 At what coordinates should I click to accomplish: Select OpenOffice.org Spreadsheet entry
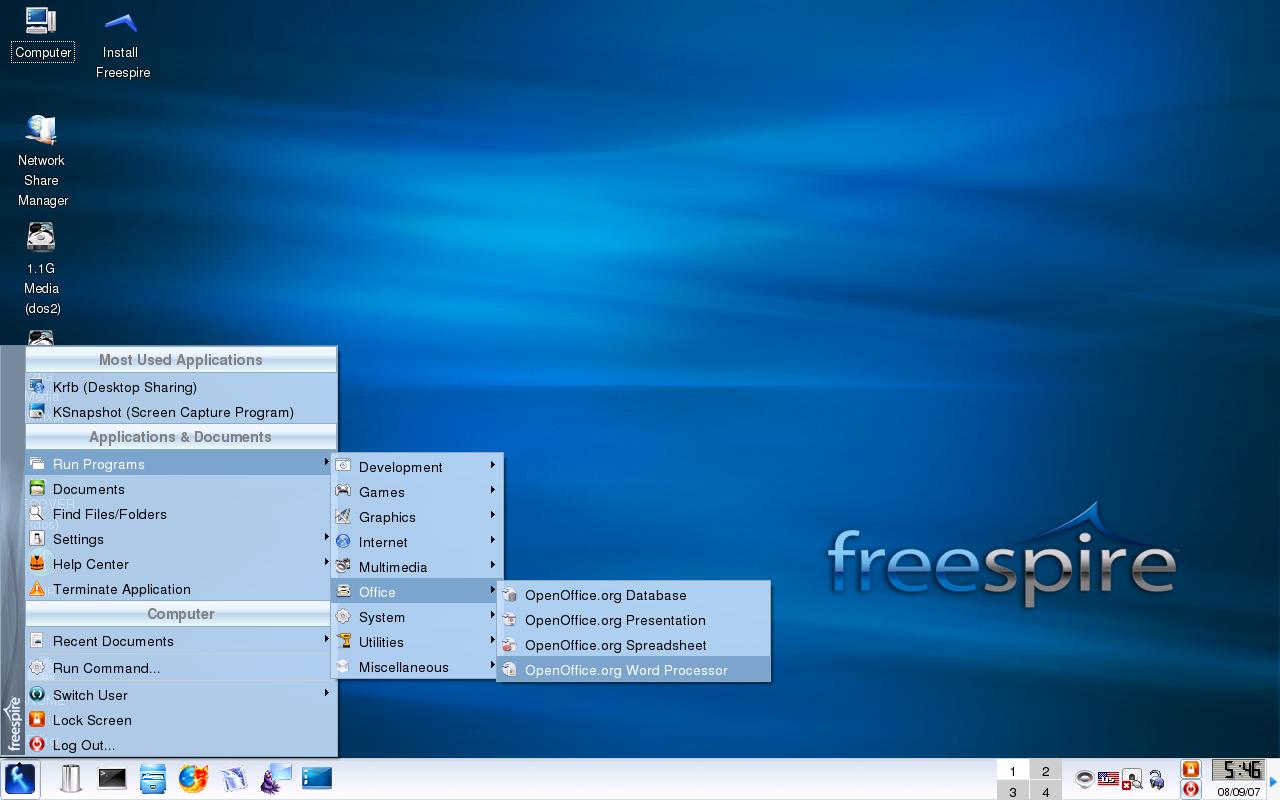pyautogui.click(x=634, y=645)
